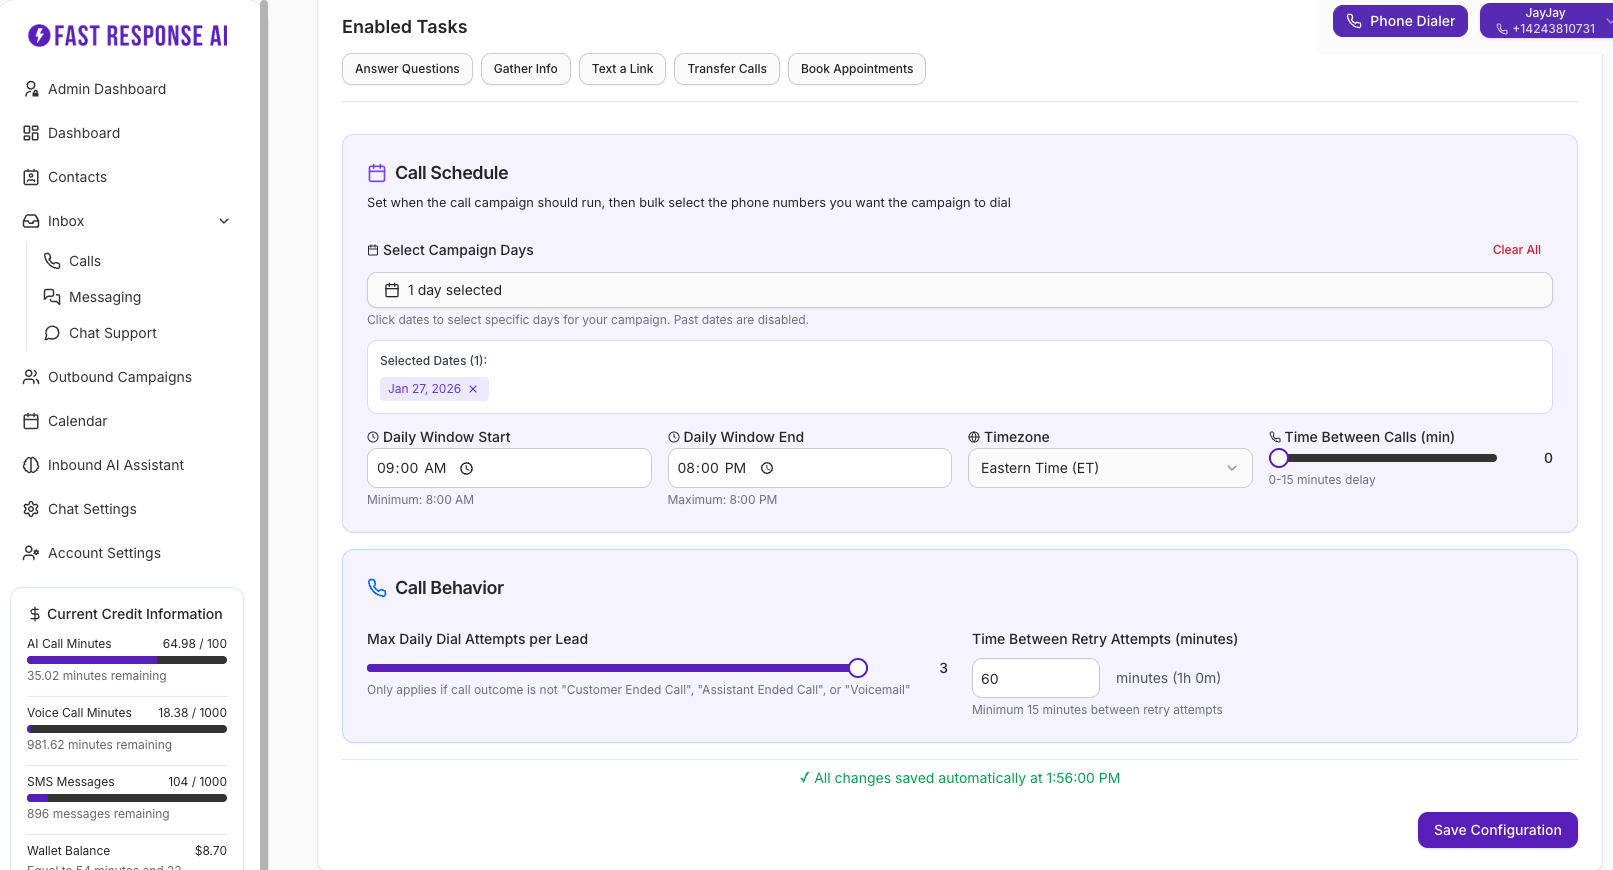Toggle the Answer Questions task
The image size is (1613, 870).
pyautogui.click(x=407, y=69)
